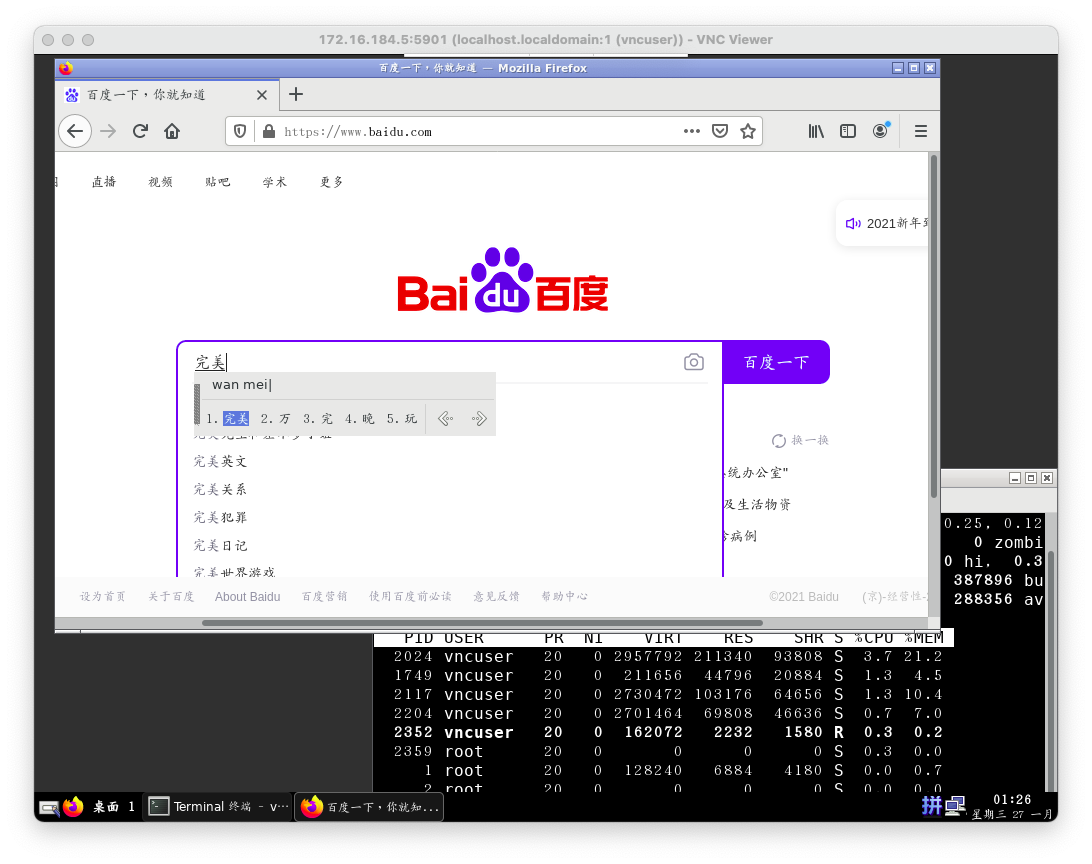1092x864 pixels.
Task: Click 设为首页 footer link
Action: [102, 597]
